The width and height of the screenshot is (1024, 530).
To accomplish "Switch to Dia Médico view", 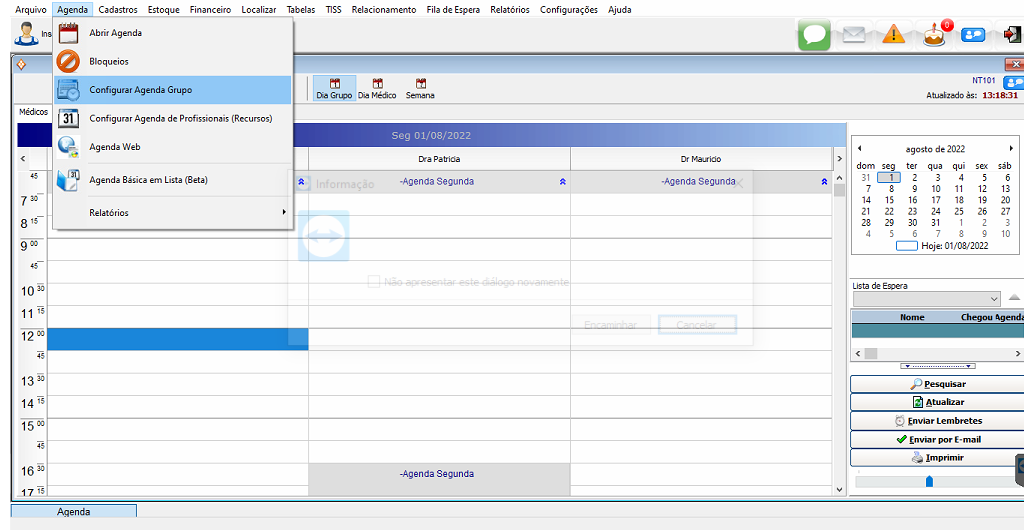I will pos(377,89).
